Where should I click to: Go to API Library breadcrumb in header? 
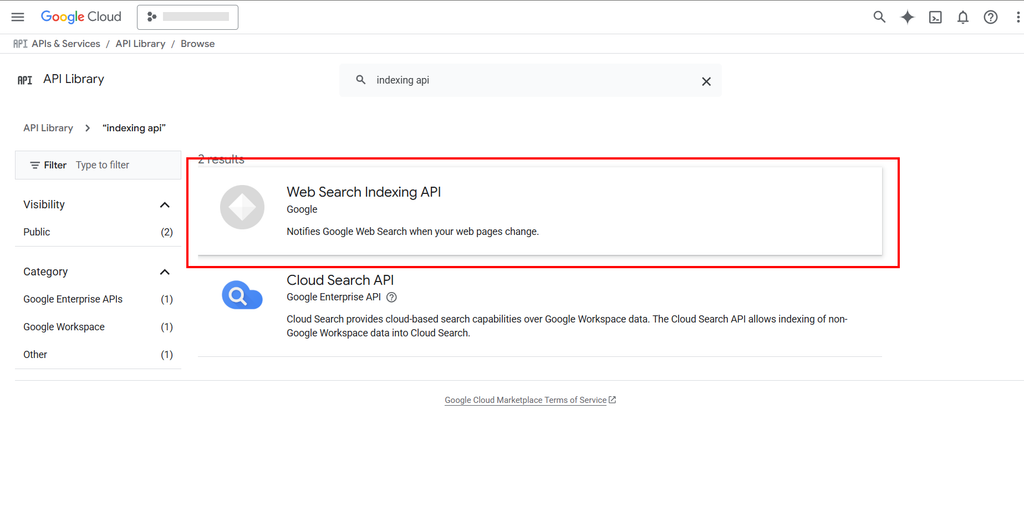click(x=140, y=44)
